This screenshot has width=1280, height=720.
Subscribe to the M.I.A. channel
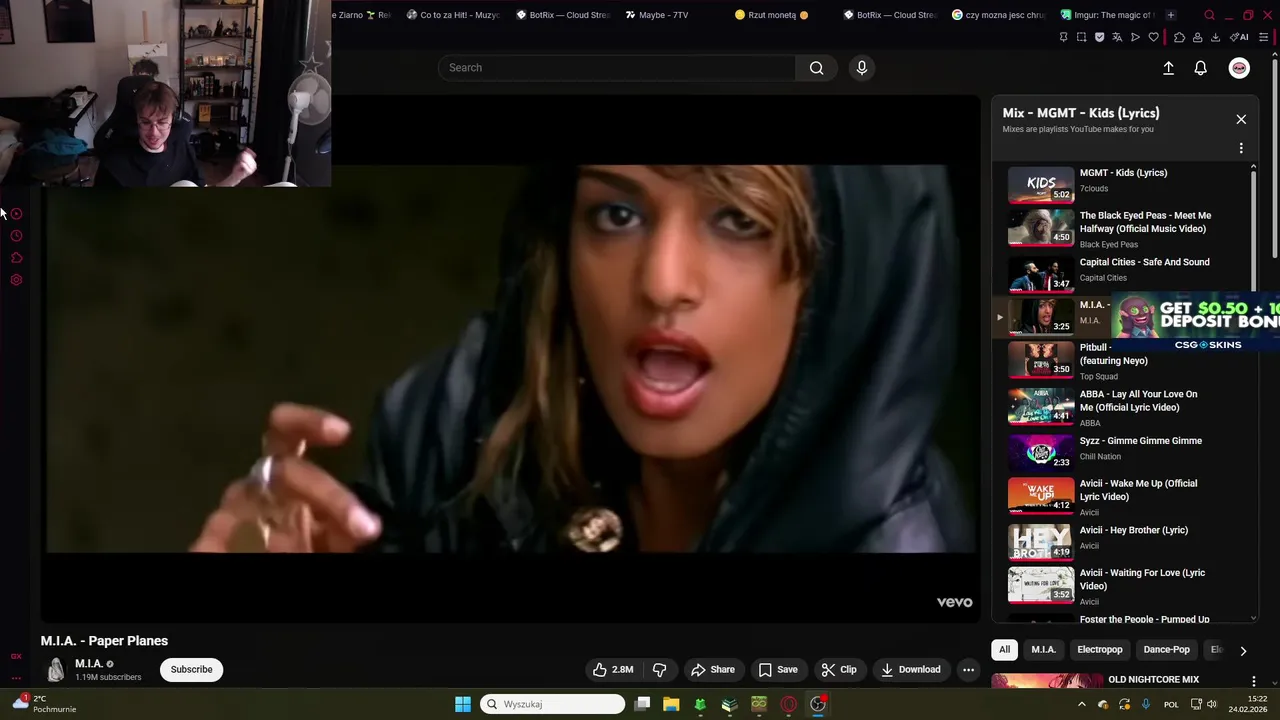pos(191,670)
